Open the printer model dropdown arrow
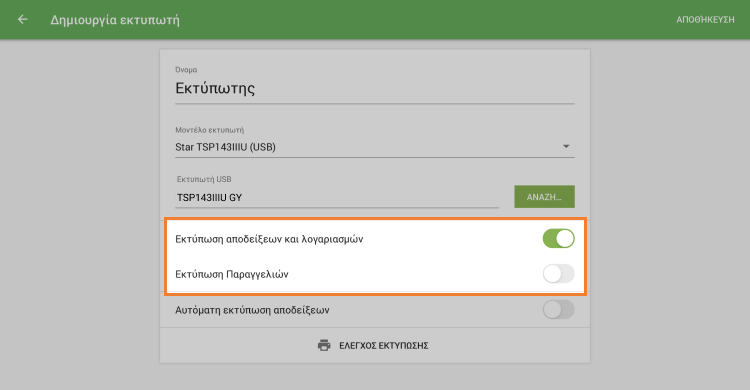Viewport: 750px width, 390px height. pos(566,146)
